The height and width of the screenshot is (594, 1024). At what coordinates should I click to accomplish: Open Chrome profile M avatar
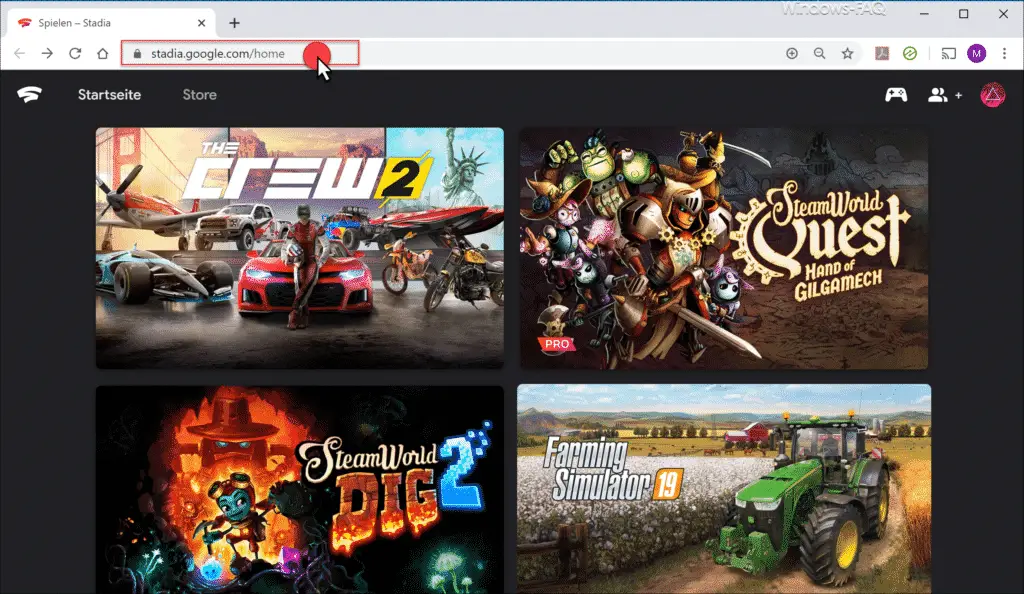pos(976,54)
